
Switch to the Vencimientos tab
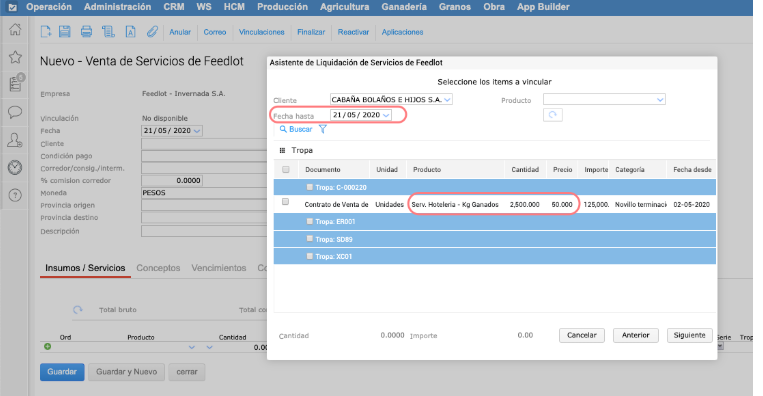pyautogui.click(x=218, y=268)
